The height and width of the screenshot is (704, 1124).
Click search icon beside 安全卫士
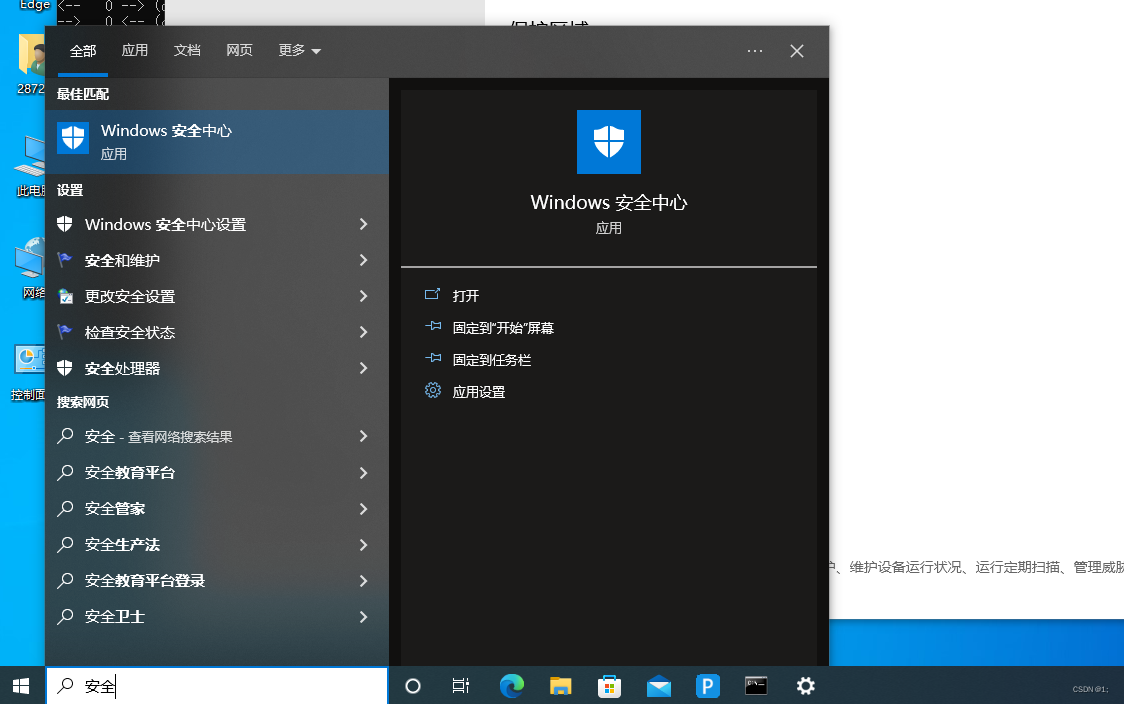point(65,615)
